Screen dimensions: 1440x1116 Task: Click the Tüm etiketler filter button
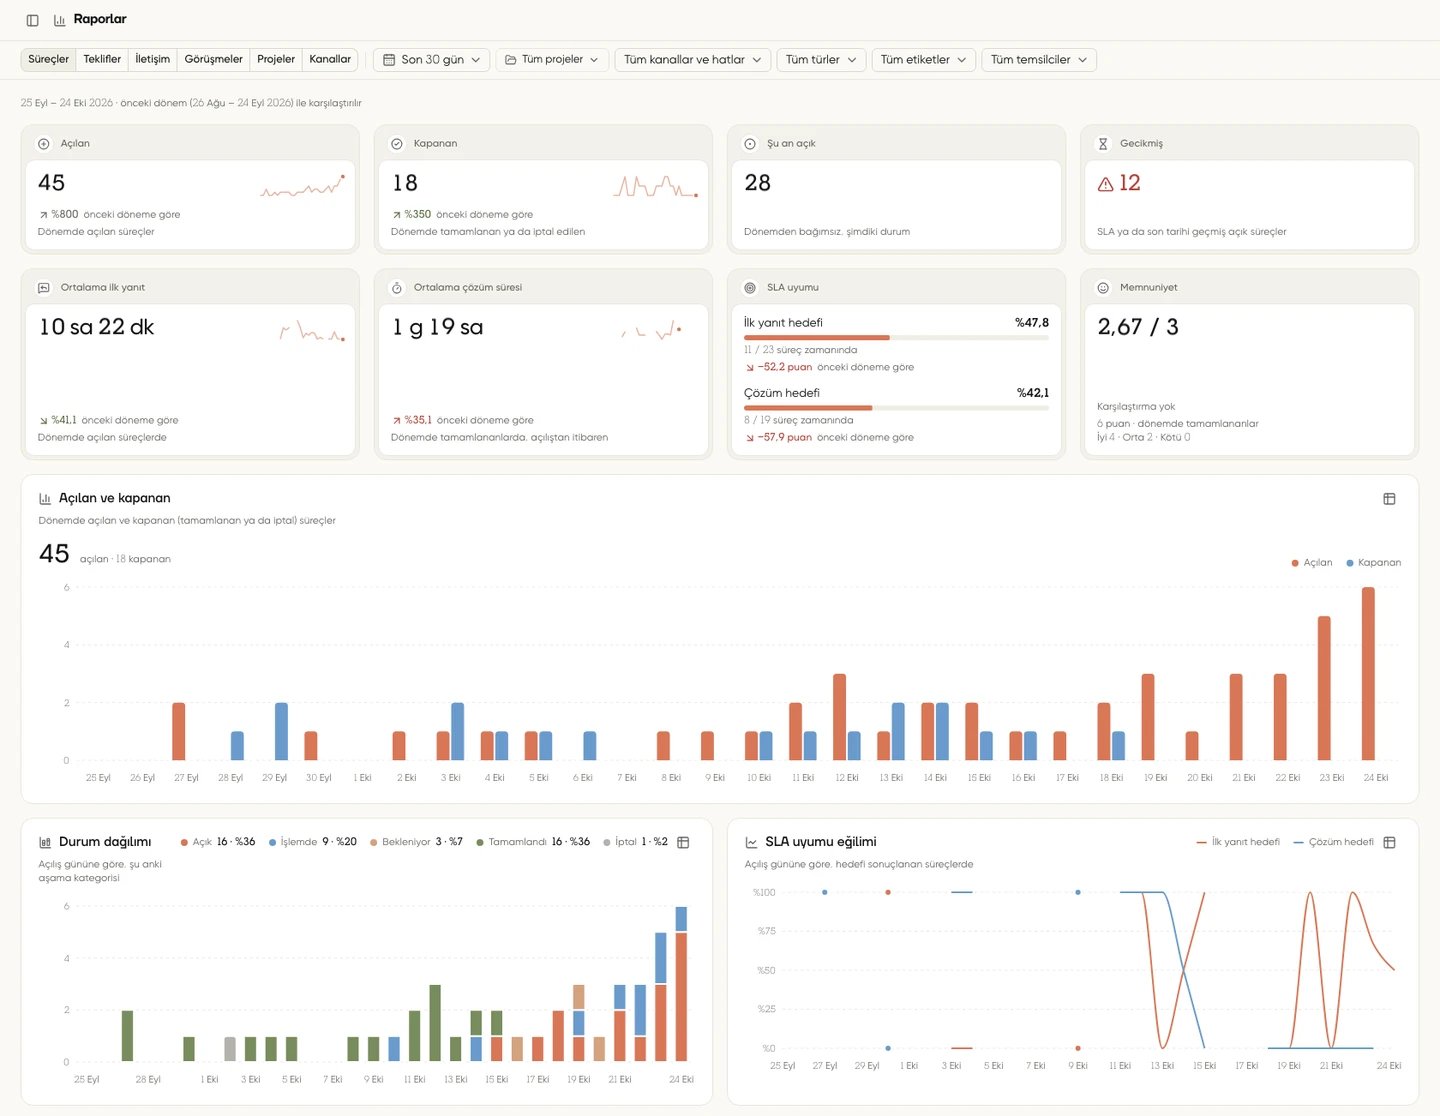[x=924, y=60]
